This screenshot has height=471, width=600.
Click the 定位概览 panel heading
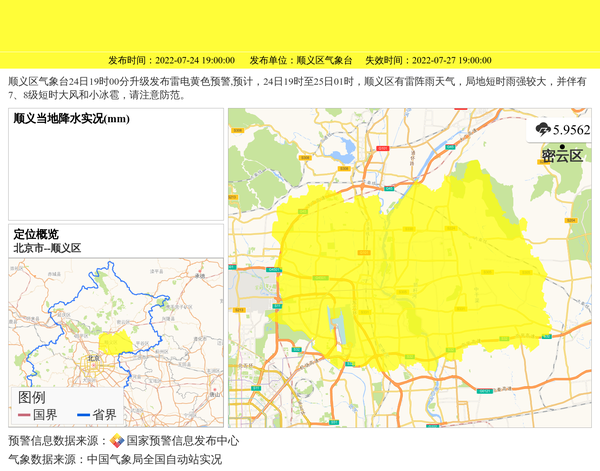tap(36, 234)
